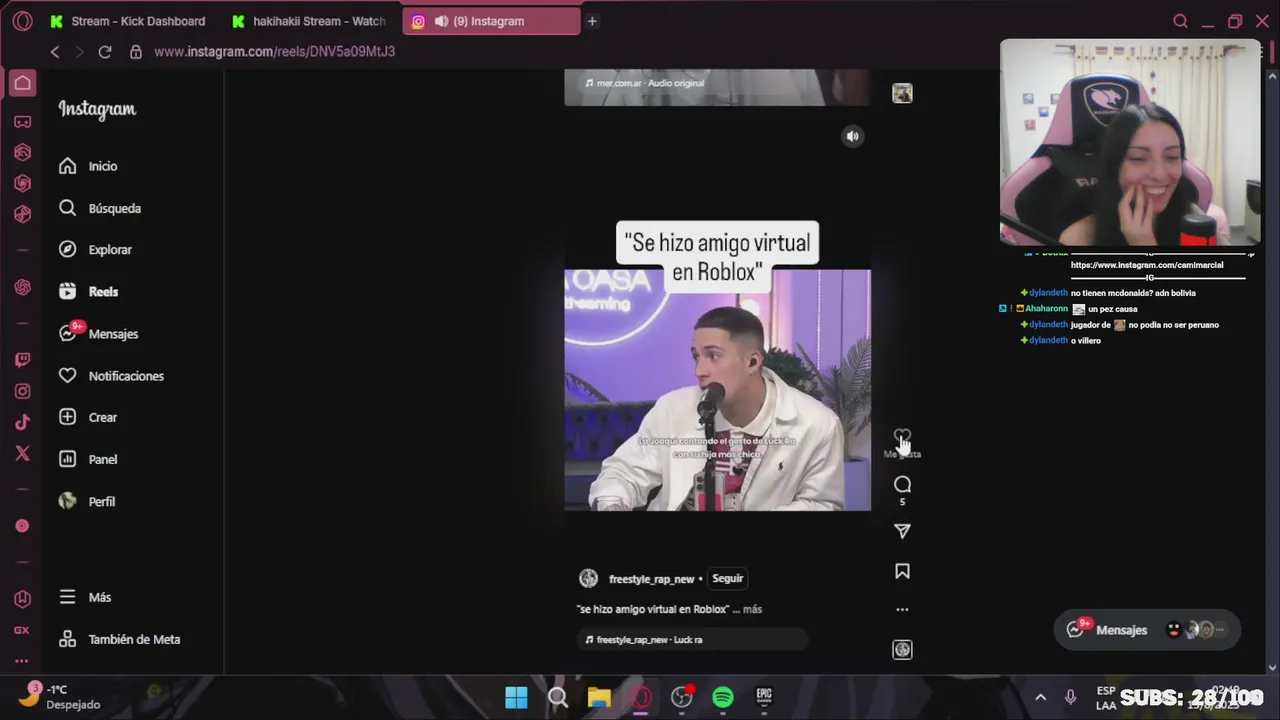The image size is (1280, 720).
Task: Open freestyle_rap_new profile link
Action: (x=651, y=579)
